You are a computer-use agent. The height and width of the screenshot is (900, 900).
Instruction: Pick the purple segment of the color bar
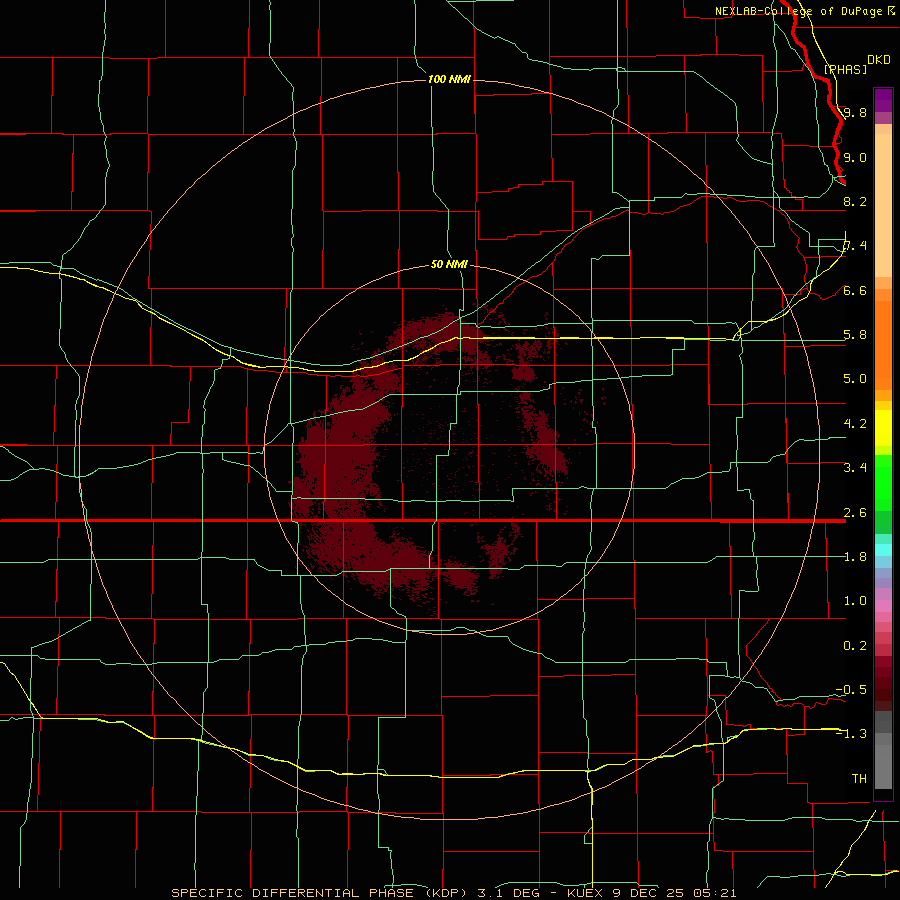point(883,100)
